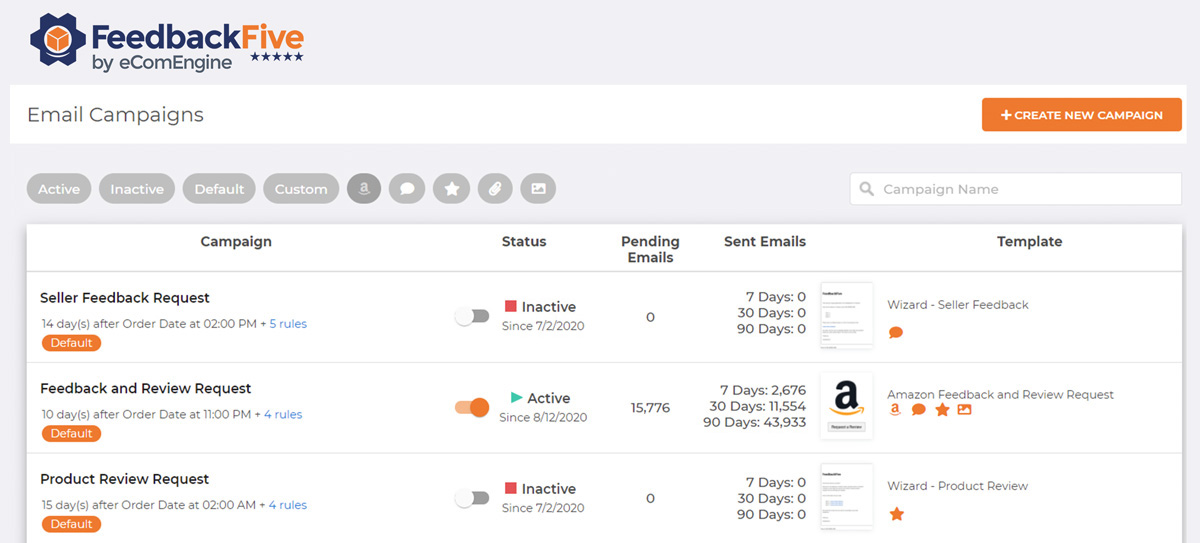Screen dimensions: 1200x543
Task: Filter campaigns by Amazon request icon
Action: pyautogui.click(x=364, y=189)
